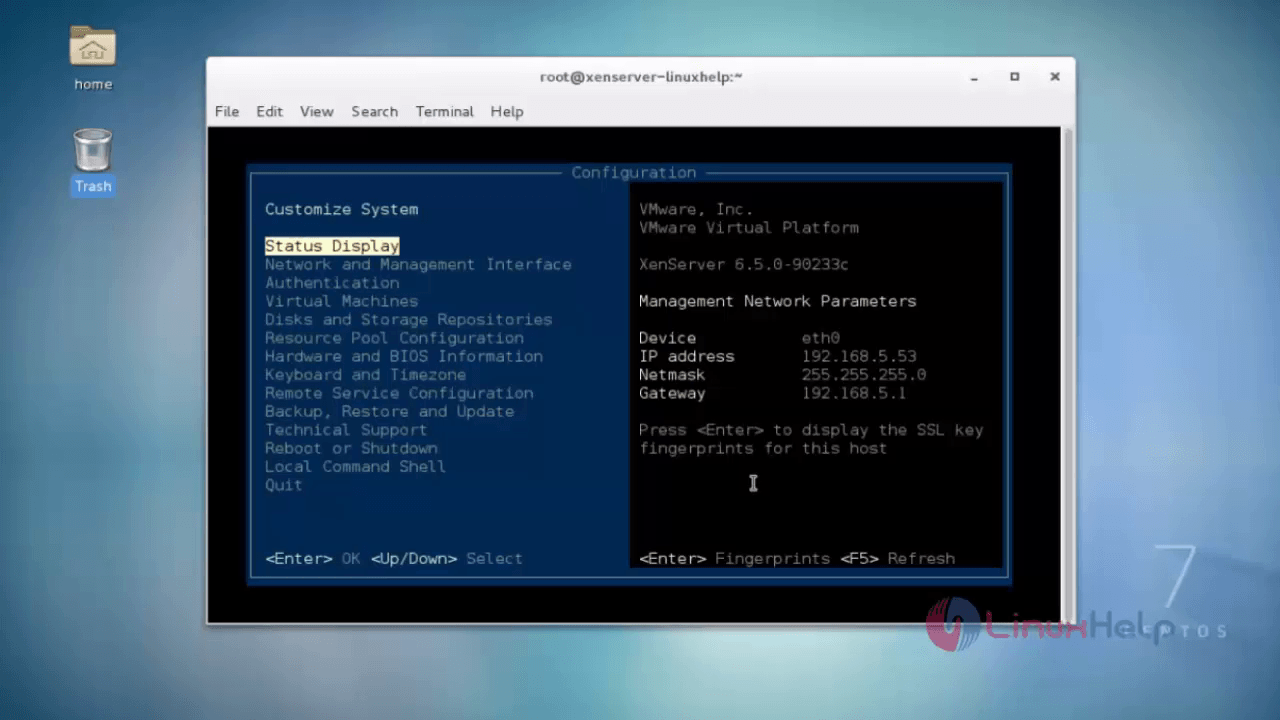Open the Terminal menu
The image size is (1280, 720).
coord(445,111)
